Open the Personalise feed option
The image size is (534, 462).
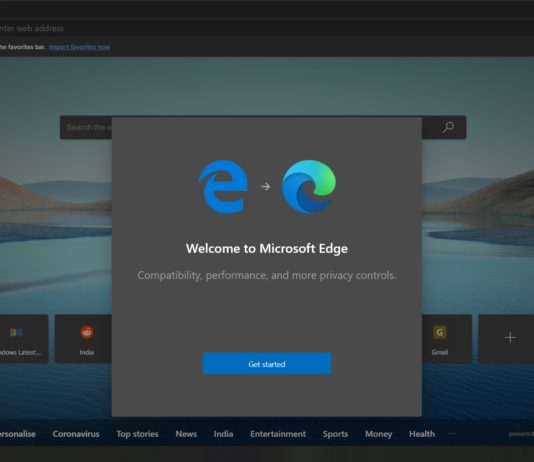point(17,434)
